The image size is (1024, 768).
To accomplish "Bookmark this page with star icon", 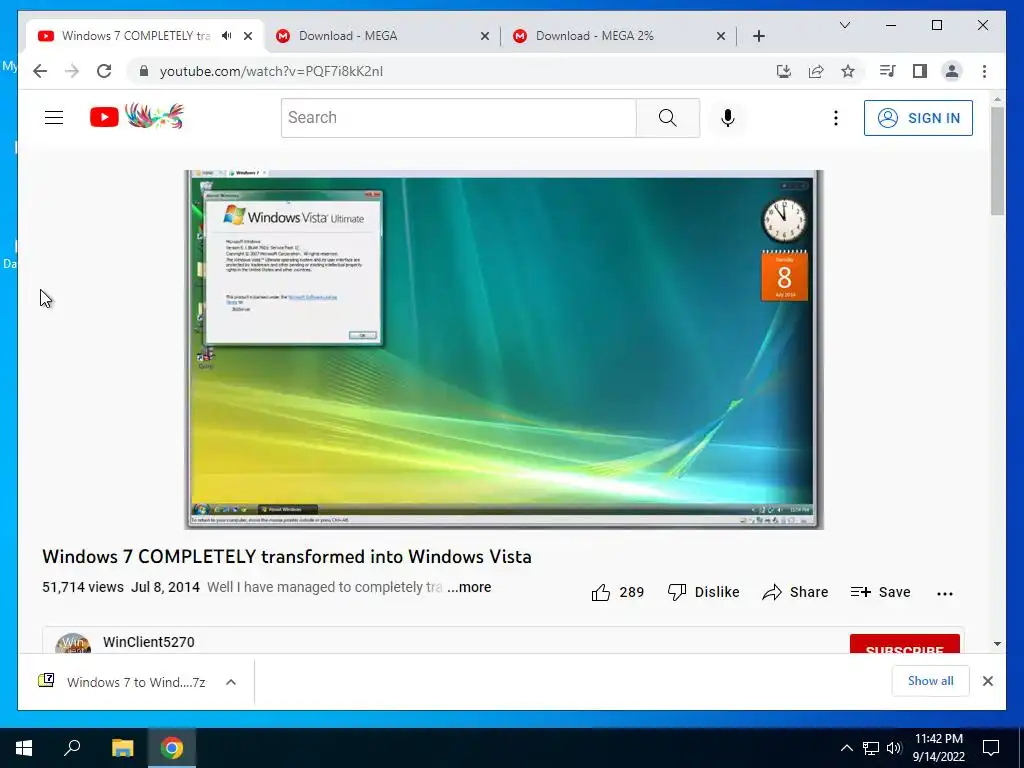I will (848, 71).
